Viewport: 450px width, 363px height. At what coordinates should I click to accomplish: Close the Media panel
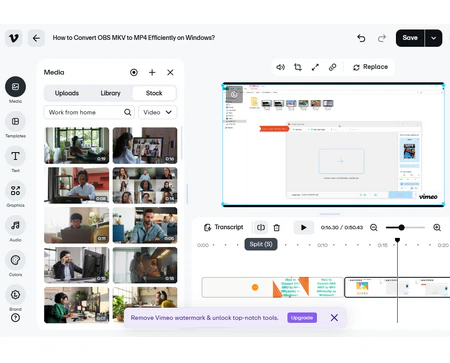170,72
